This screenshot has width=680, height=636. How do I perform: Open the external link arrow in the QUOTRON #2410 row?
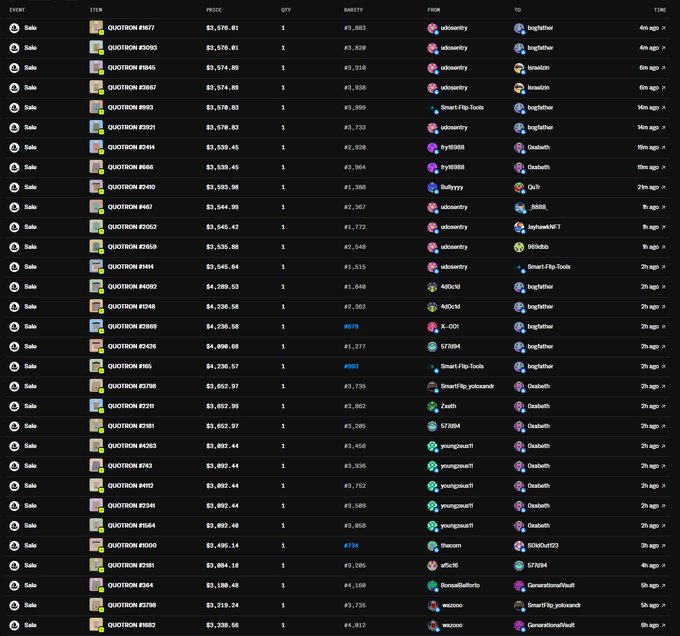click(663, 187)
